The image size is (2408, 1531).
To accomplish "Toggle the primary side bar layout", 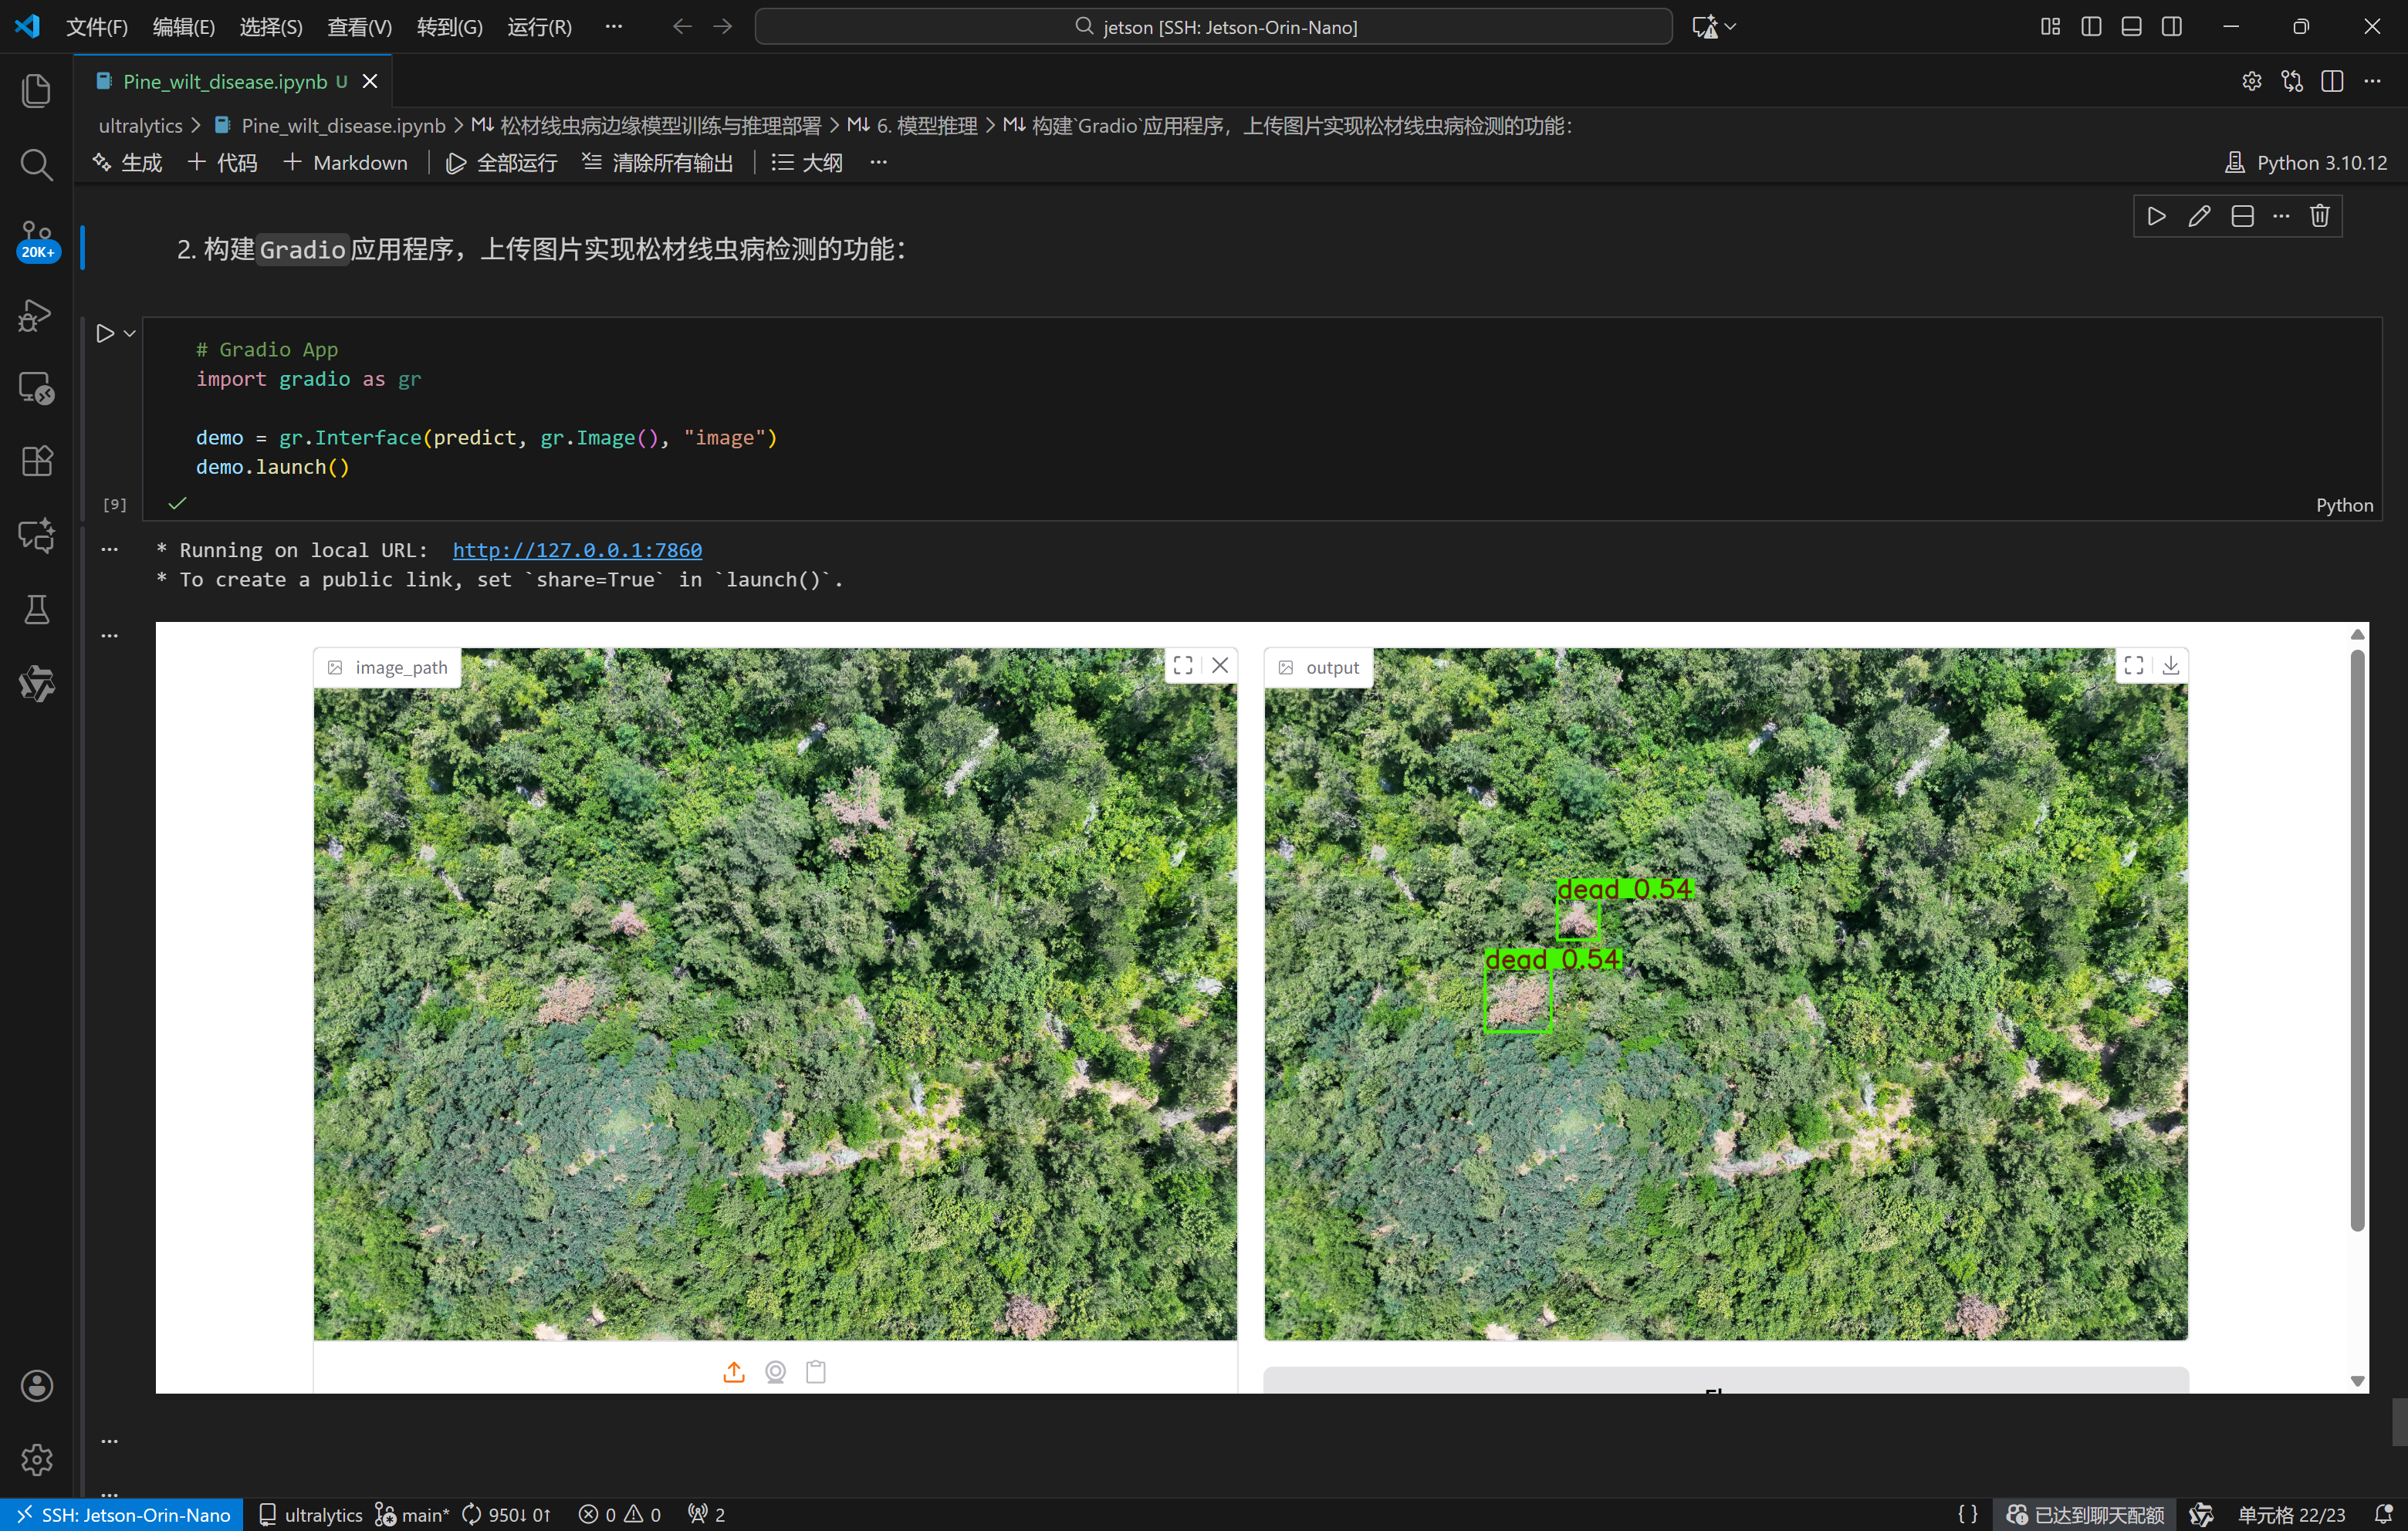I will 2091,27.
